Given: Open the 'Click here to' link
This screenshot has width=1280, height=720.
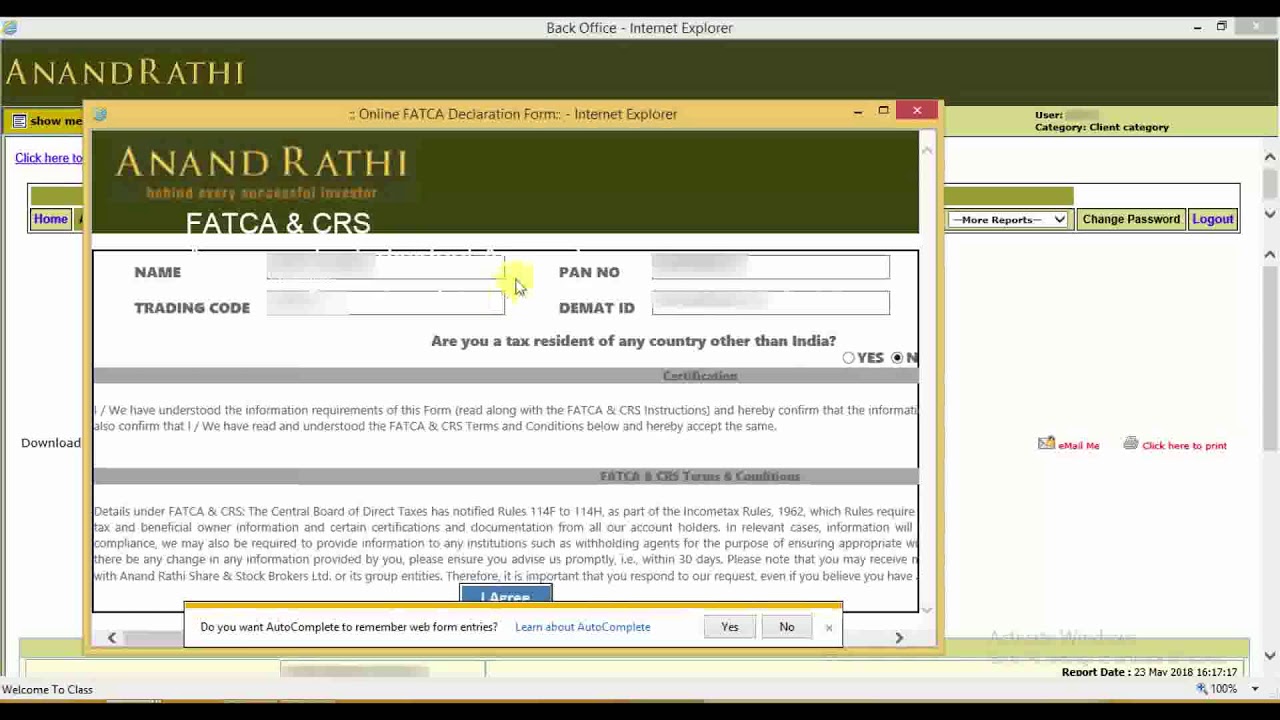Looking at the screenshot, I should click(49, 158).
